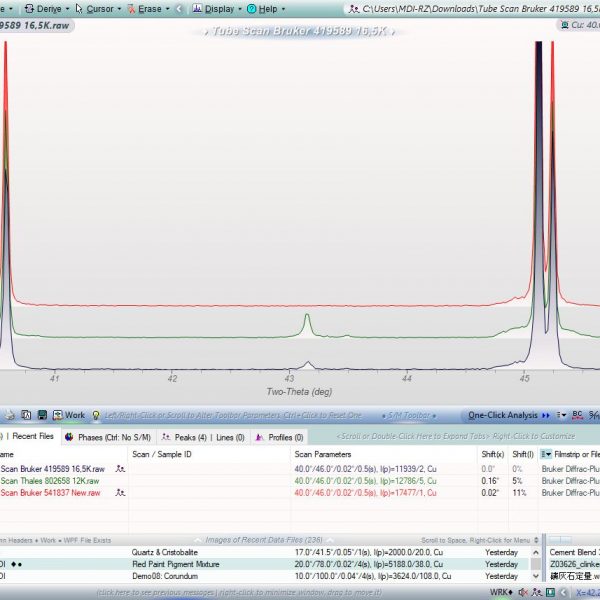Image resolution: width=600 pixels, height=600 pixels.
Task: Switch to the Peaks (4) tab
Action: click(178, 437)
